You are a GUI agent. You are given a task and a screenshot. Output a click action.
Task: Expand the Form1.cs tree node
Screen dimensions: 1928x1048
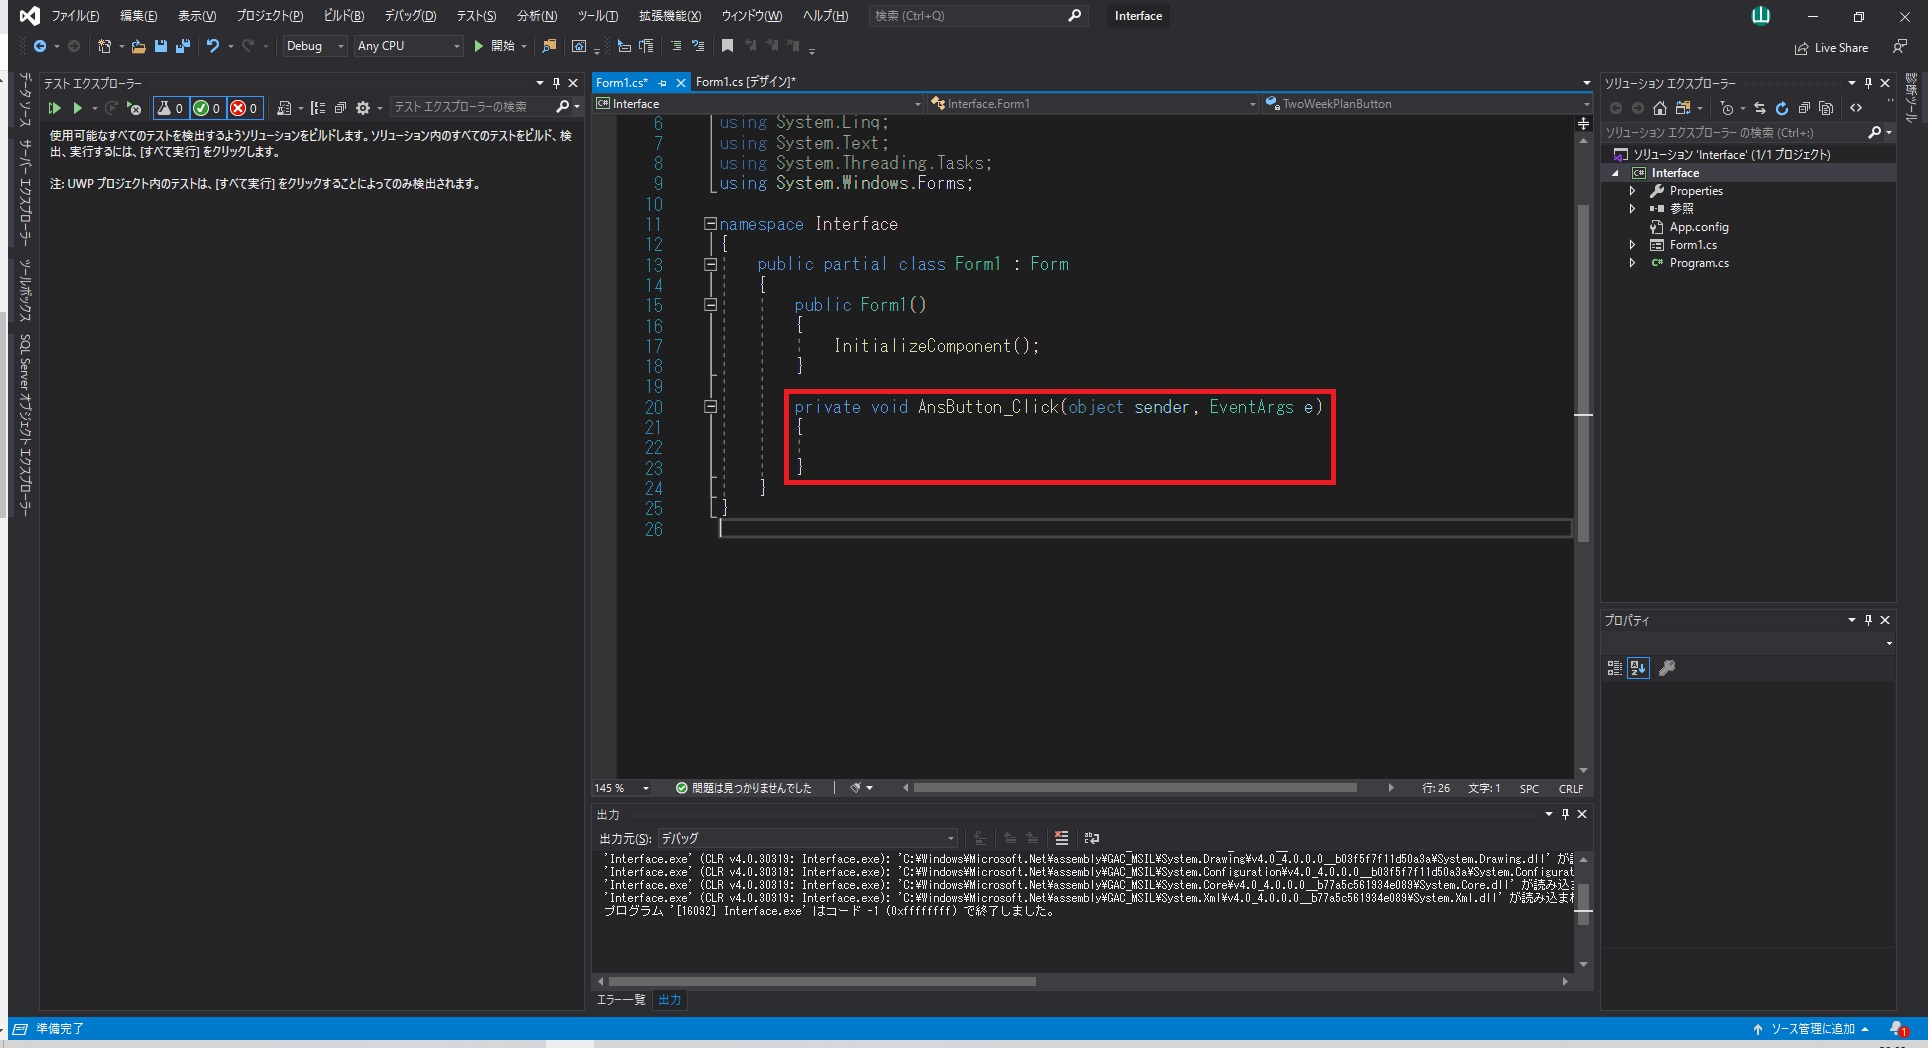pos(1632,245)
